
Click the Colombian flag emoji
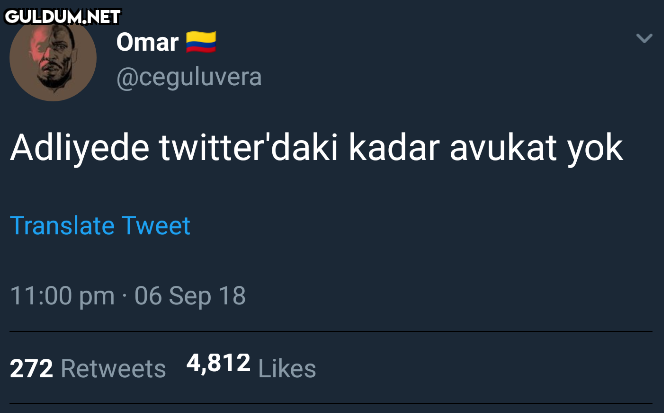pyautogui.click(x=201, y=42)
